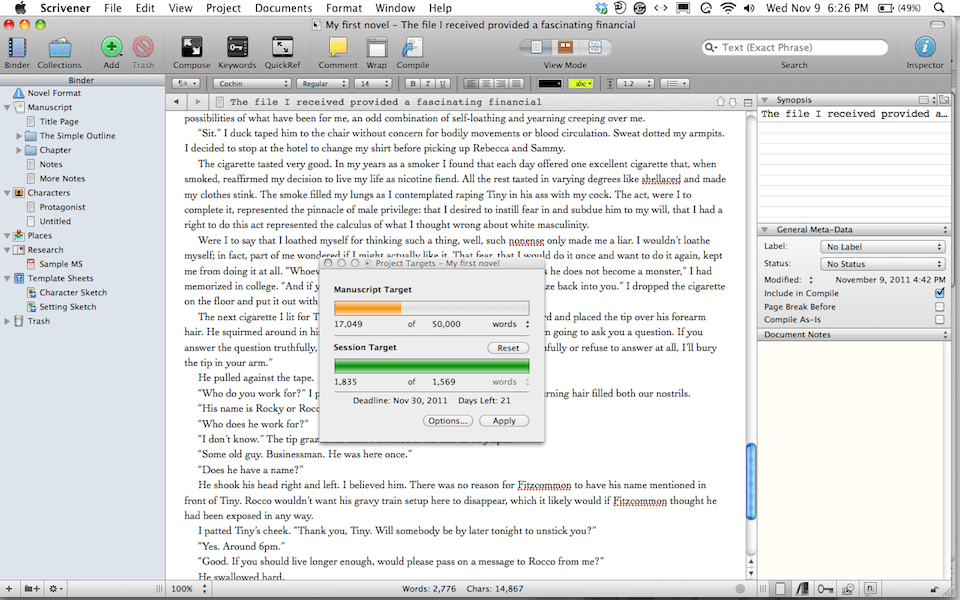Toggle the Binder toolbar icon
This screenshot has height=600, width=960.
tap(17, 48)
